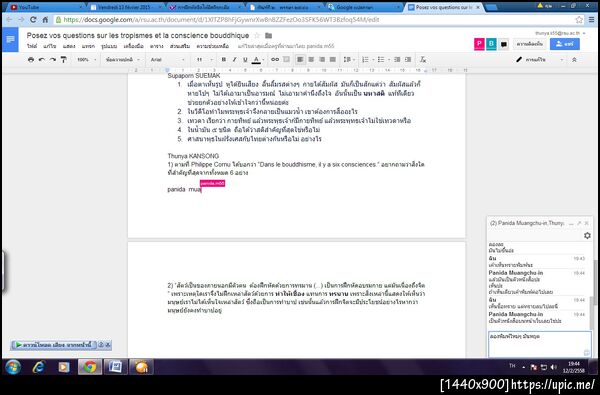Open the Table menu in Docs

pos(157,46)
